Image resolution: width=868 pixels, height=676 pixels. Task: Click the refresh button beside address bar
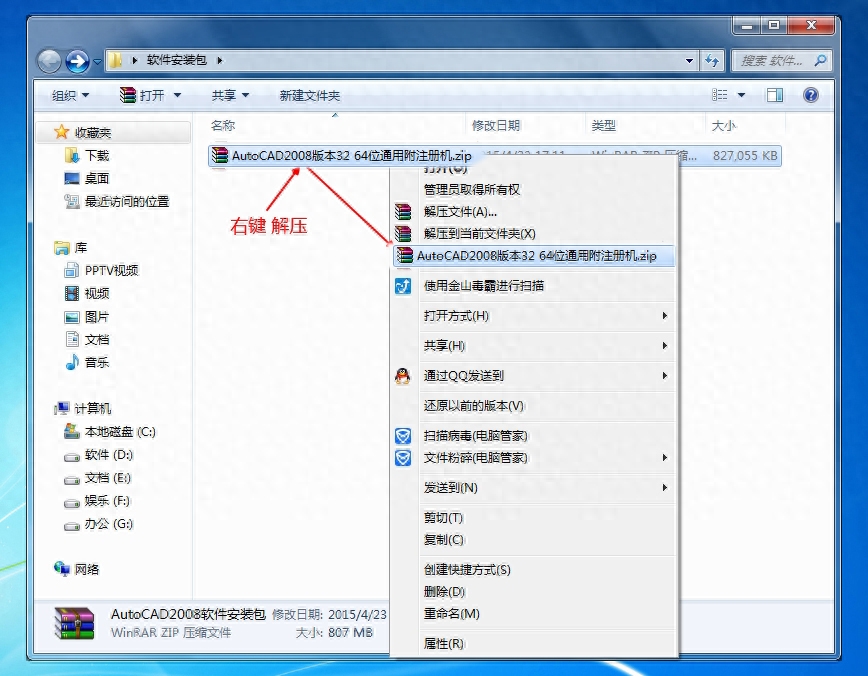(x=712, y=61)
